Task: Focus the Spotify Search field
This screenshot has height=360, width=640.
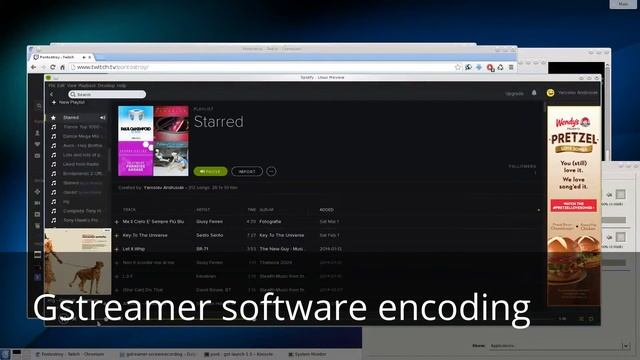Action: [107, 94]
